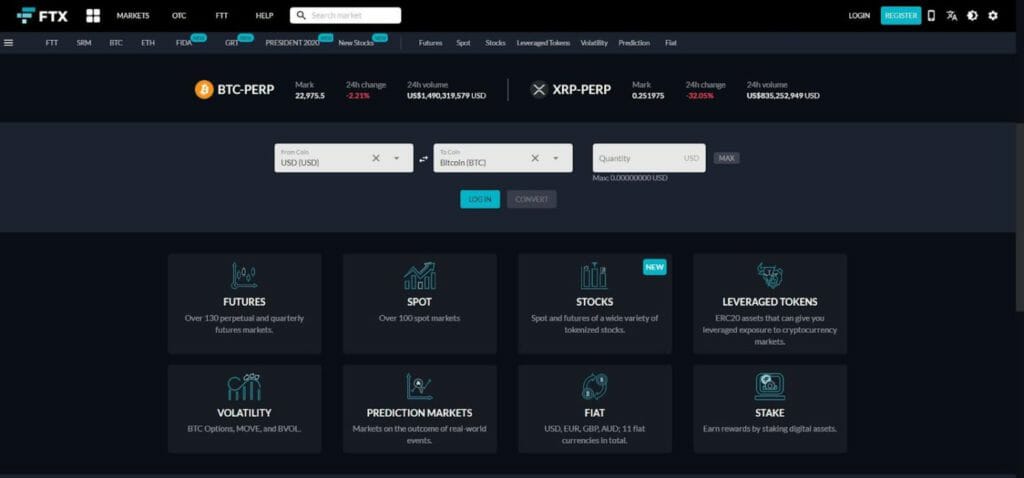Click the Bitcoin BTC-PERP coin icon

(204, 89)
